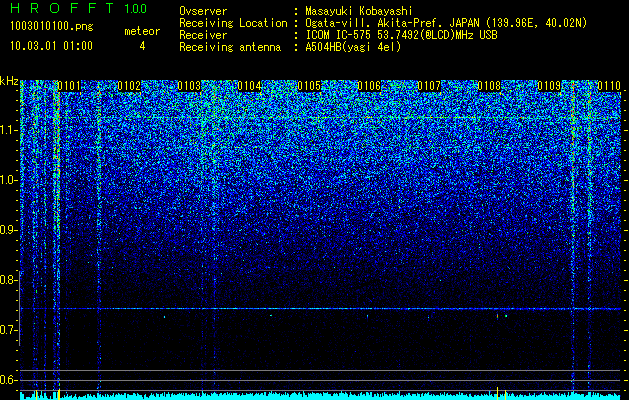This screenshot has height=400, width=629.
Task: Click the orange echo mark just after 0108
Action: pyautogui.click(x=497, y=316)
